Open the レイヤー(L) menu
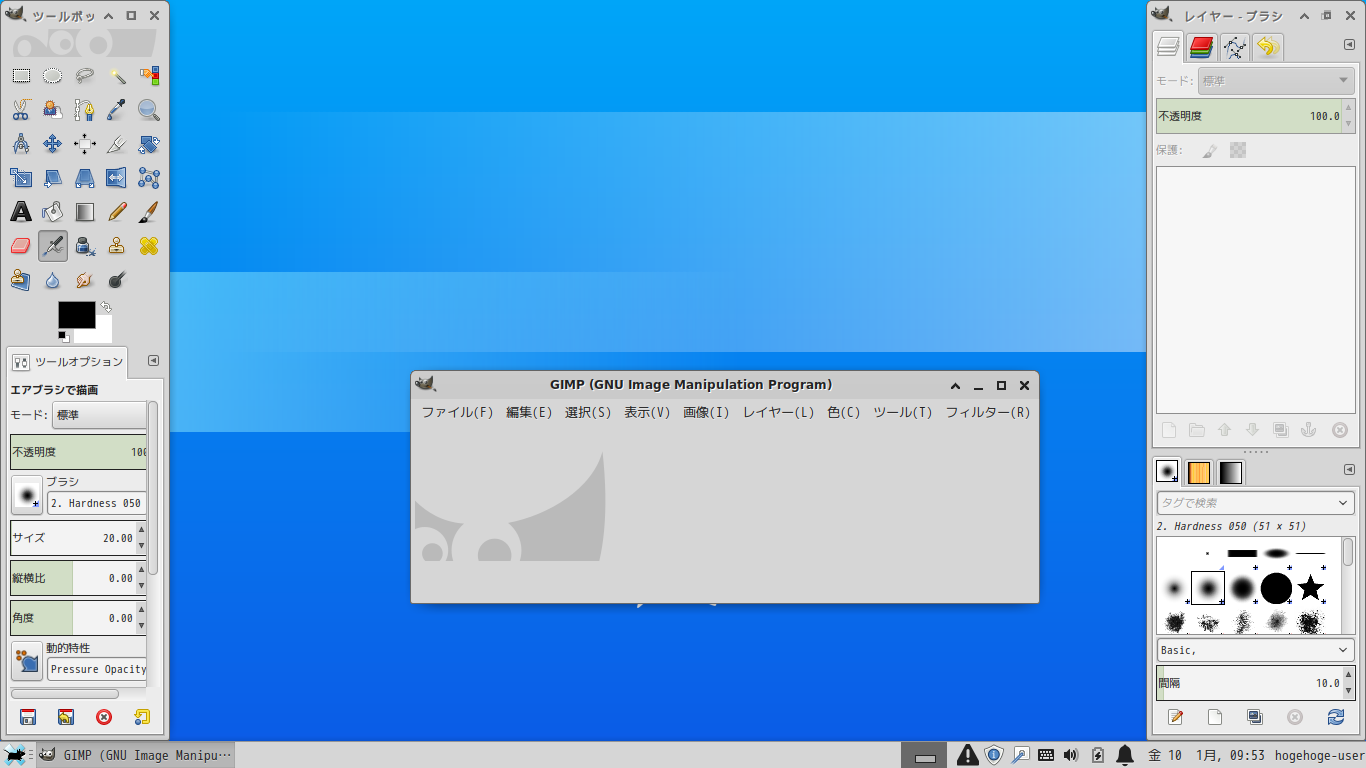 click(x=778, y=412)
